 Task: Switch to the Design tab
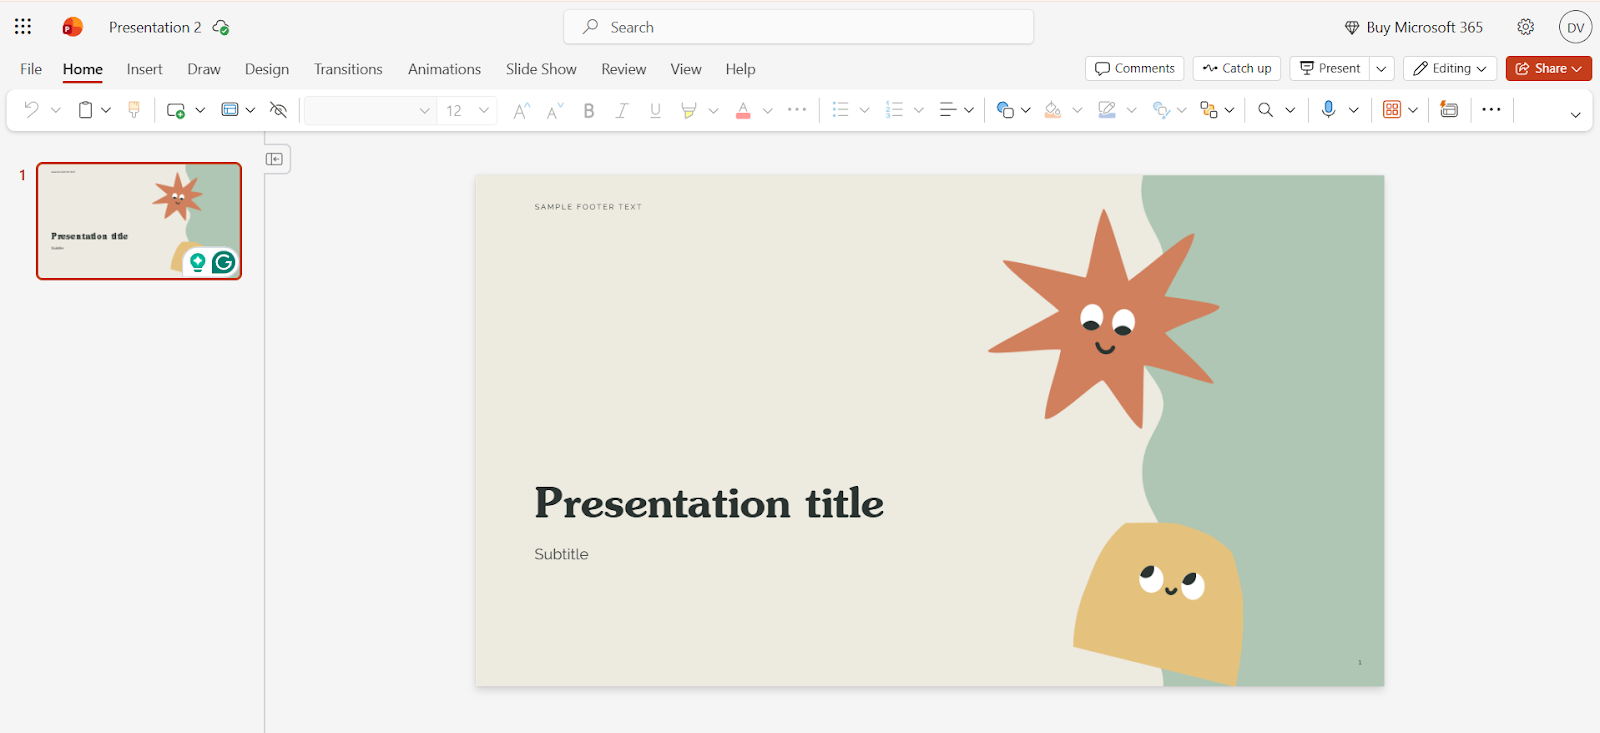[x=267, y=69]
